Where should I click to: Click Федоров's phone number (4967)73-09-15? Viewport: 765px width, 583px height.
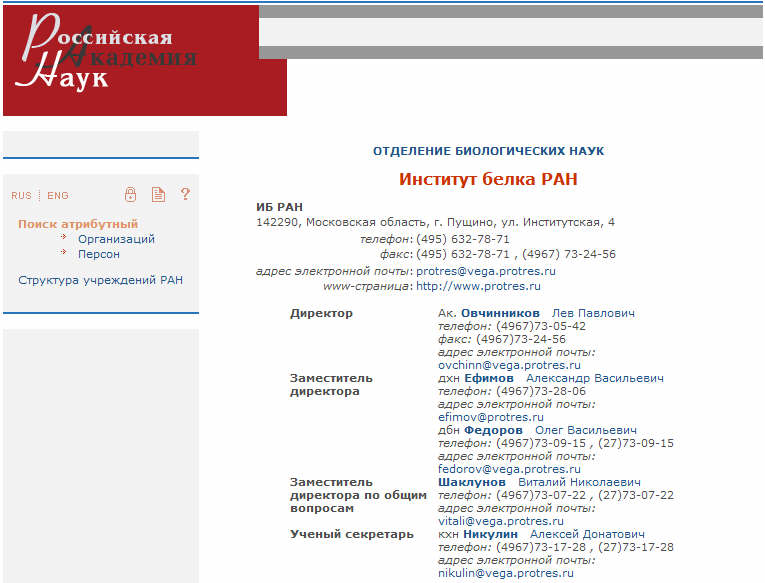[541, 443]
